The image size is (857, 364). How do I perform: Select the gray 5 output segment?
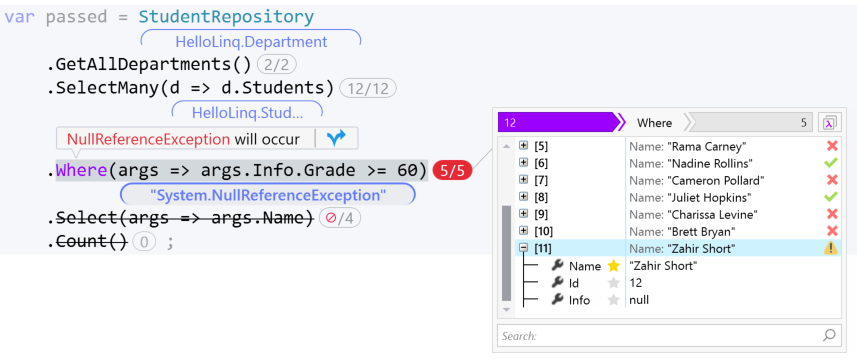tap(750, 122)
